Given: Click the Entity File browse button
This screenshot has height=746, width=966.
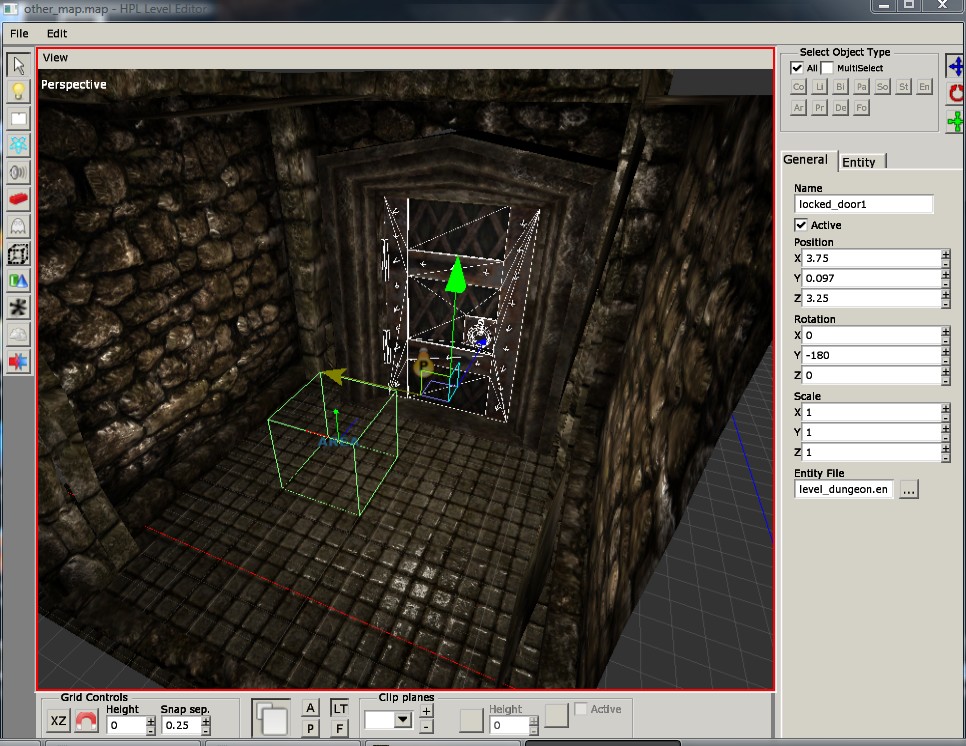Looking at the screenshot, I should [x=908, y=490].
